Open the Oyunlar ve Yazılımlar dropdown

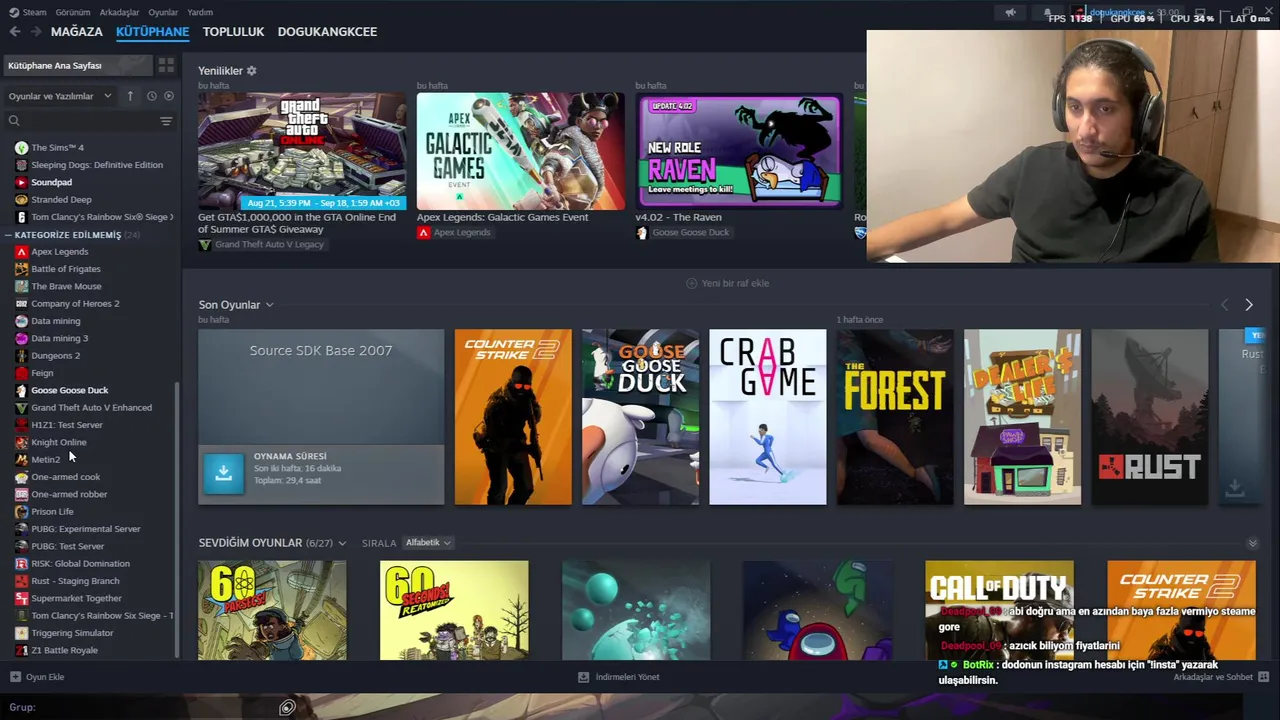(x=60, y=96)
